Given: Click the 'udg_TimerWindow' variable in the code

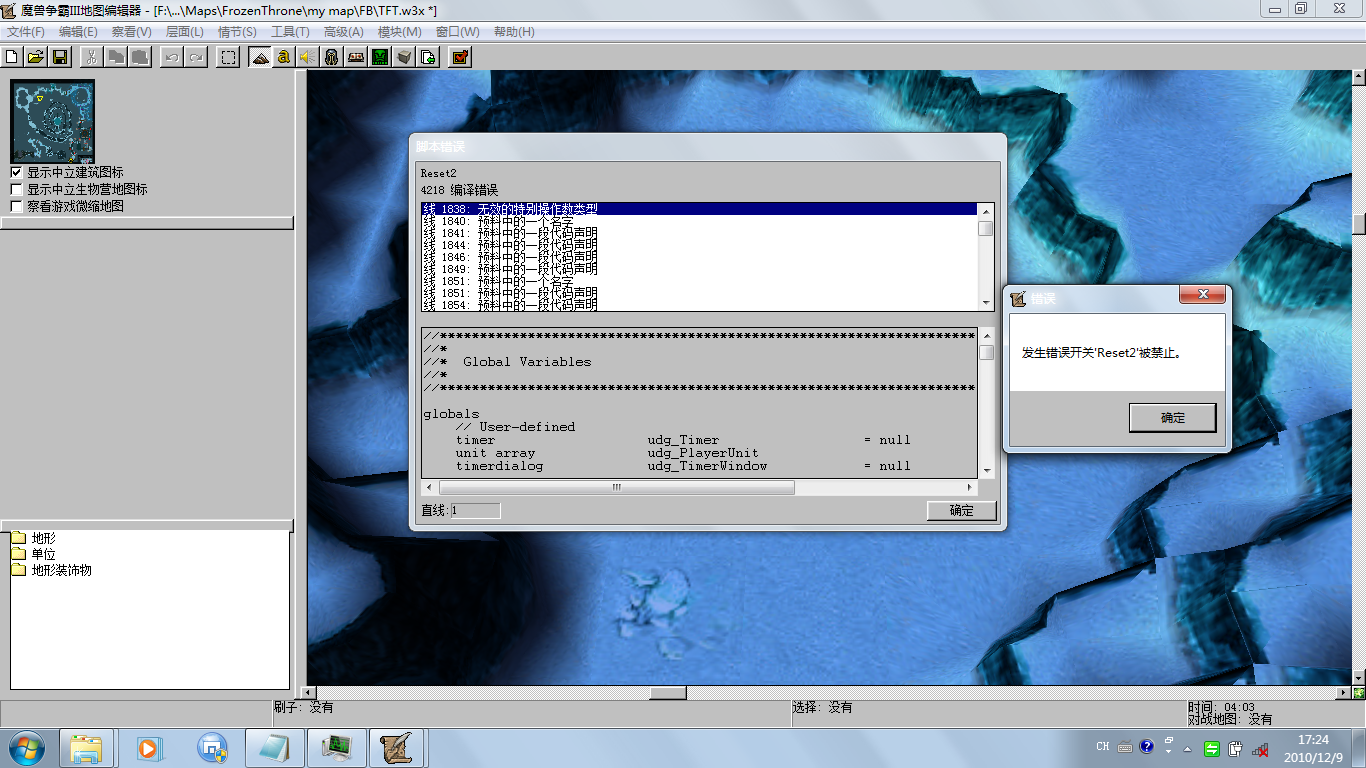Looking at the screenshot, I should pyautogui.click(x=707, y=466).
